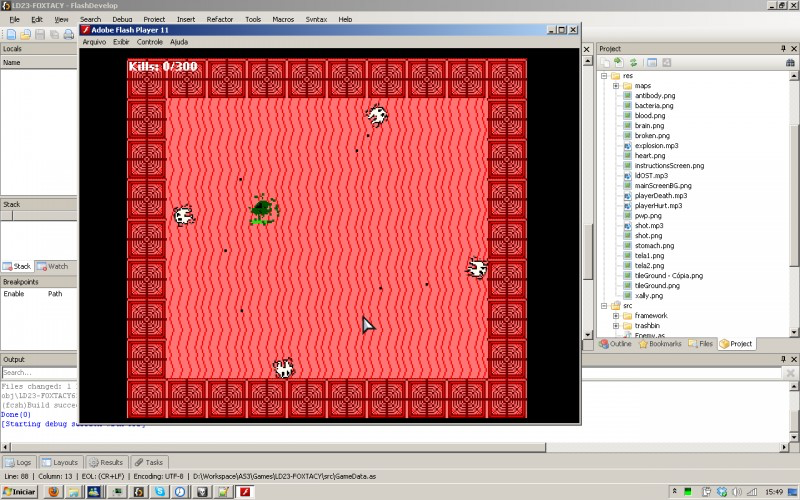The image size is (800, 500).
Task: Click the Print toolbar icon
Action: click(x=68, y=35)
